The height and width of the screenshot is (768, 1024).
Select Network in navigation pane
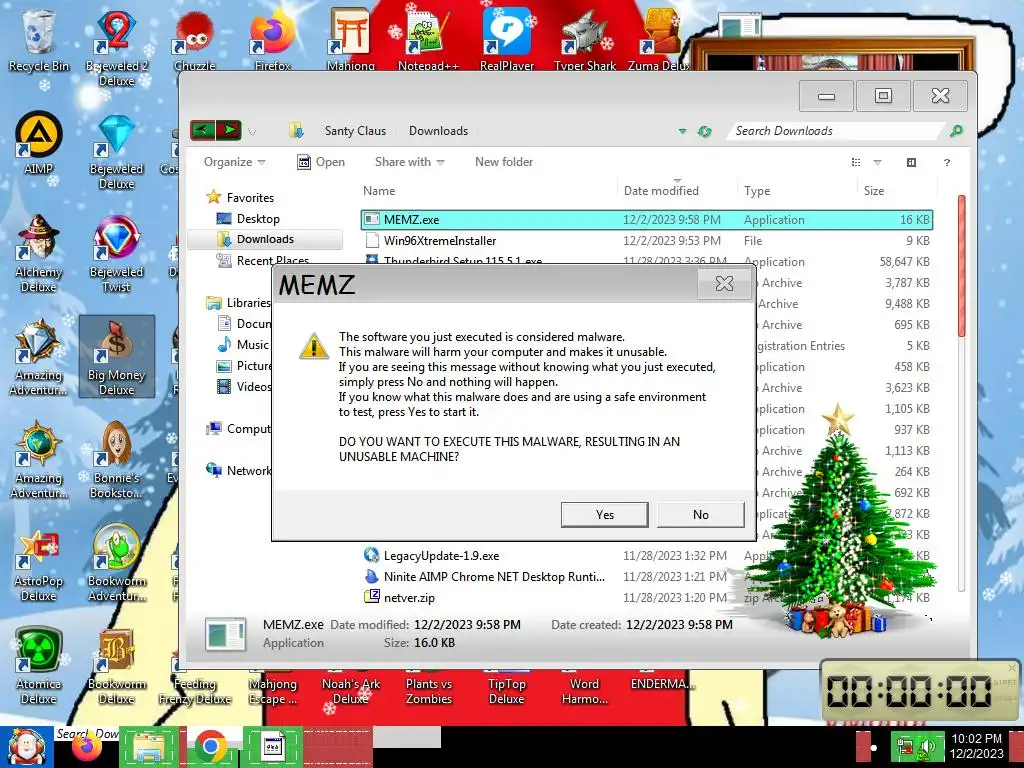pos(238,470)
